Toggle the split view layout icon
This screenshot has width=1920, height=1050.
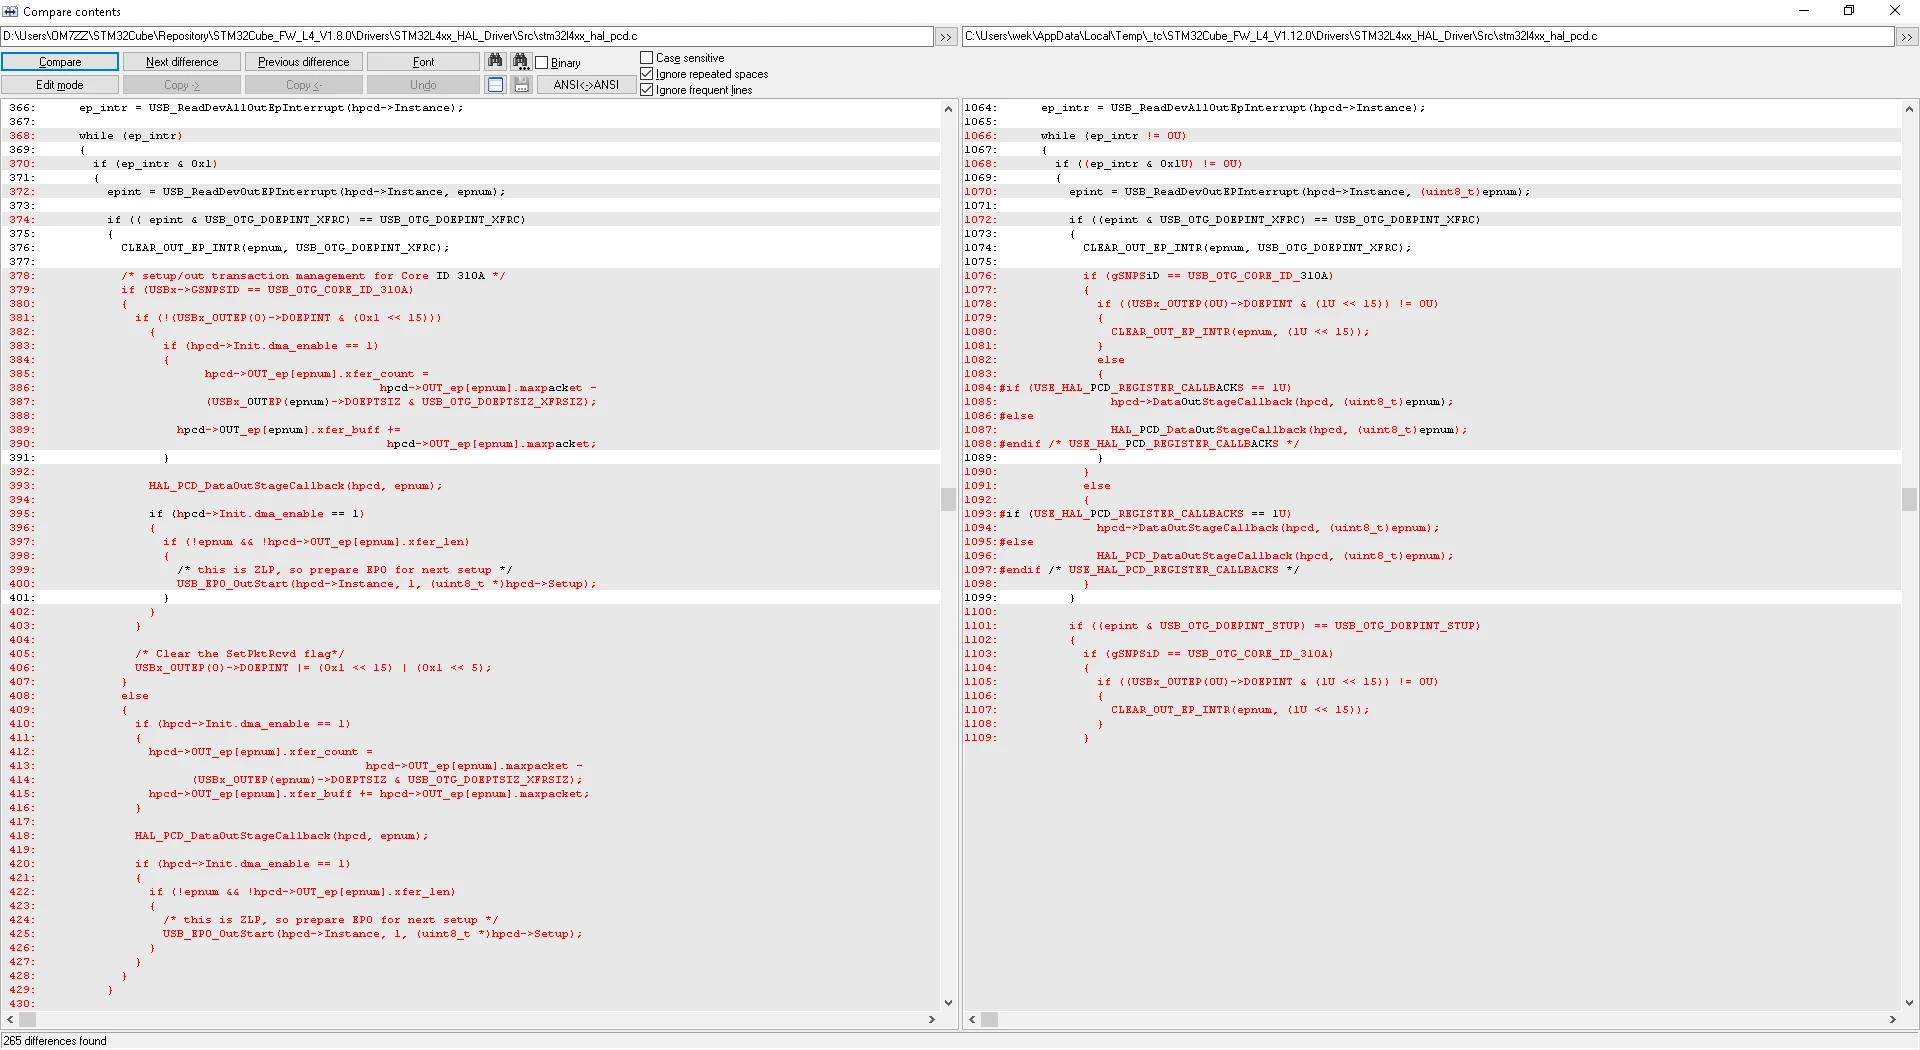tap(495, 85)
